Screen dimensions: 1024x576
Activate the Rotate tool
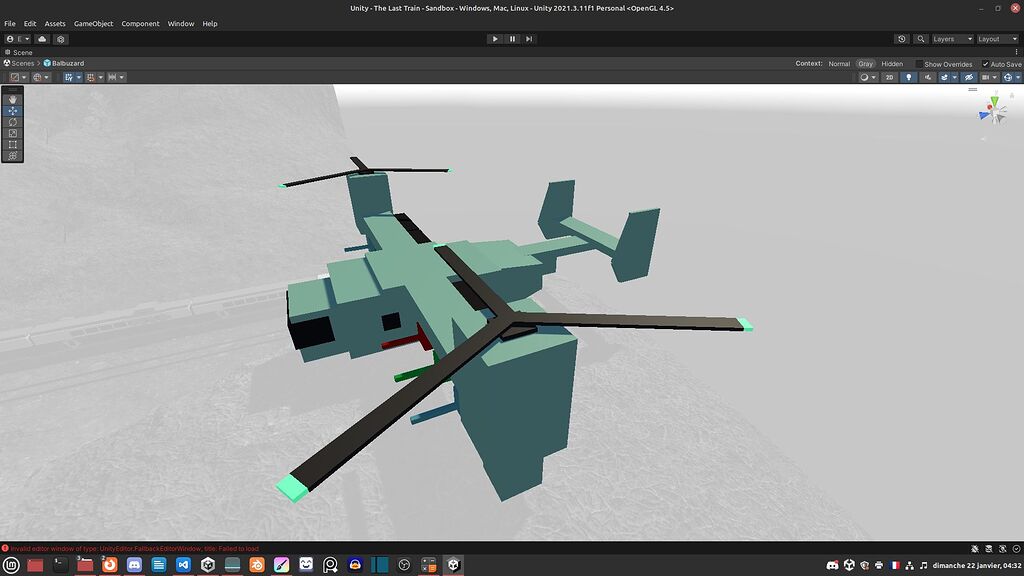[x=12, y=124]
